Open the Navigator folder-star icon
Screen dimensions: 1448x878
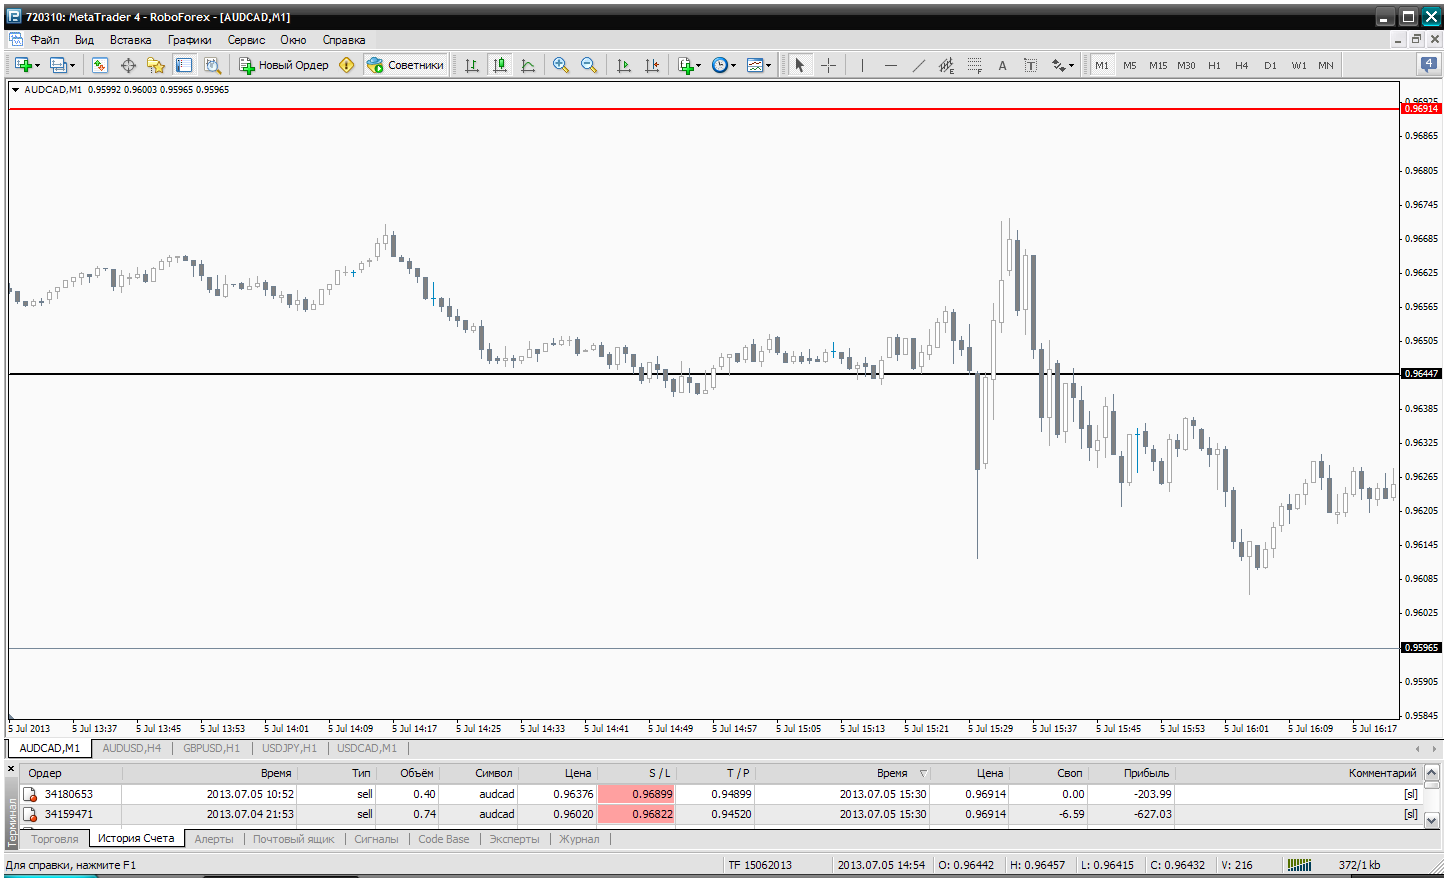[x=156, y=65]
